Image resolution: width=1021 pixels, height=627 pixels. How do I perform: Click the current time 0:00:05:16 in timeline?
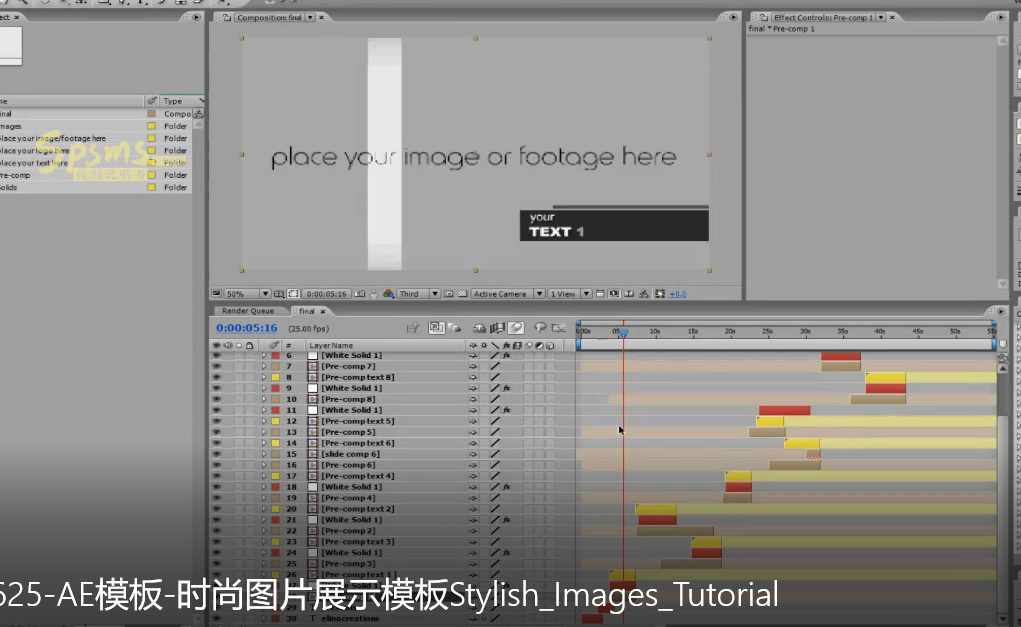(x=247, y=328)
